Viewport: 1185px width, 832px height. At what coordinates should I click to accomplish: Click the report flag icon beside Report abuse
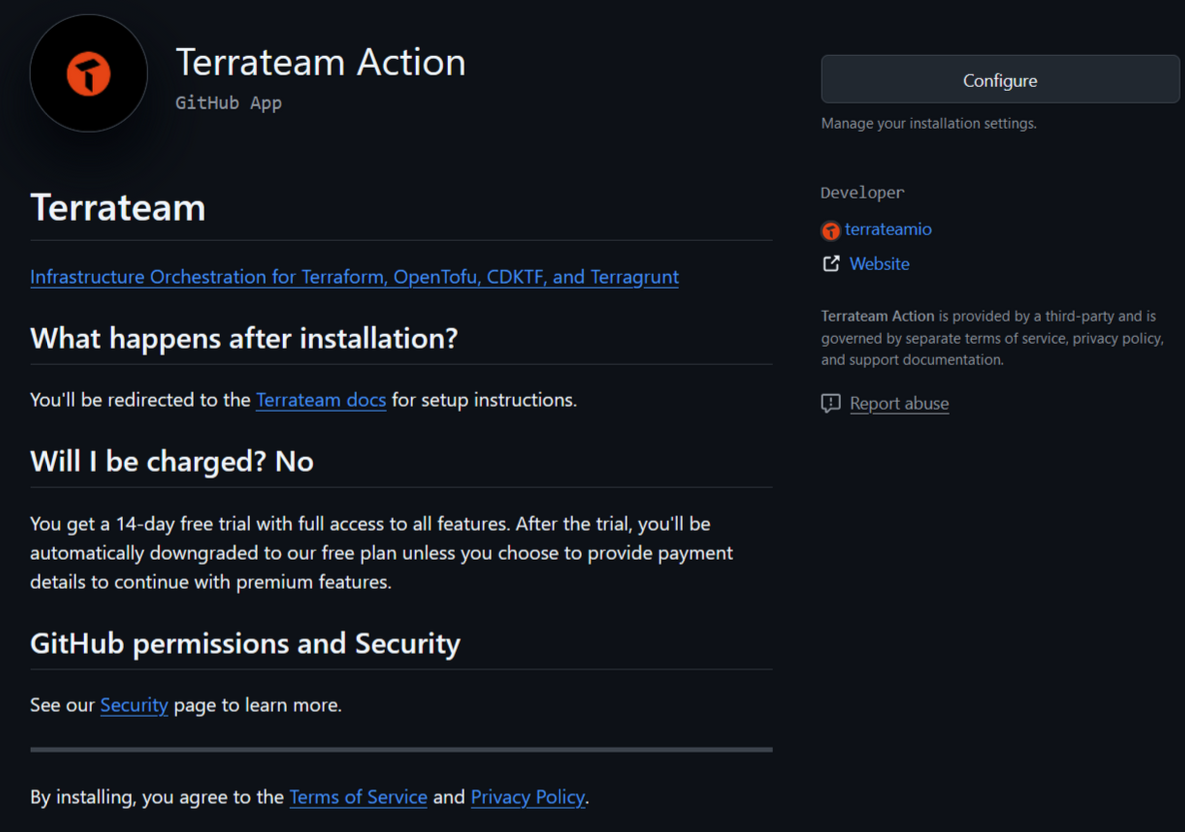point(831,404)
